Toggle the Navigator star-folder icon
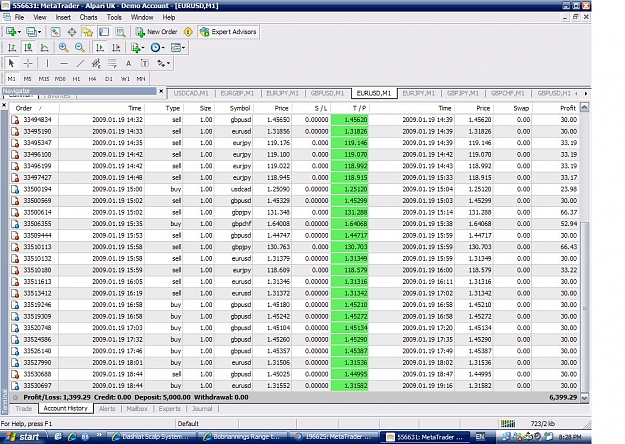This screenshot has width=625, height=444. 88,32
